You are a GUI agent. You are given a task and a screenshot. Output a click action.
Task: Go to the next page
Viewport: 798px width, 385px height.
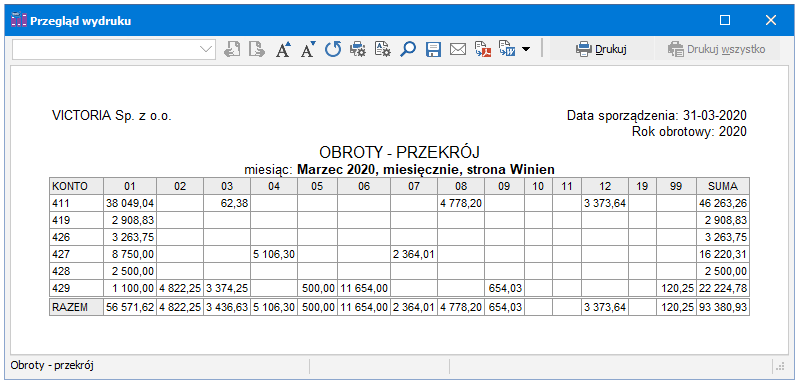[257, 49]
